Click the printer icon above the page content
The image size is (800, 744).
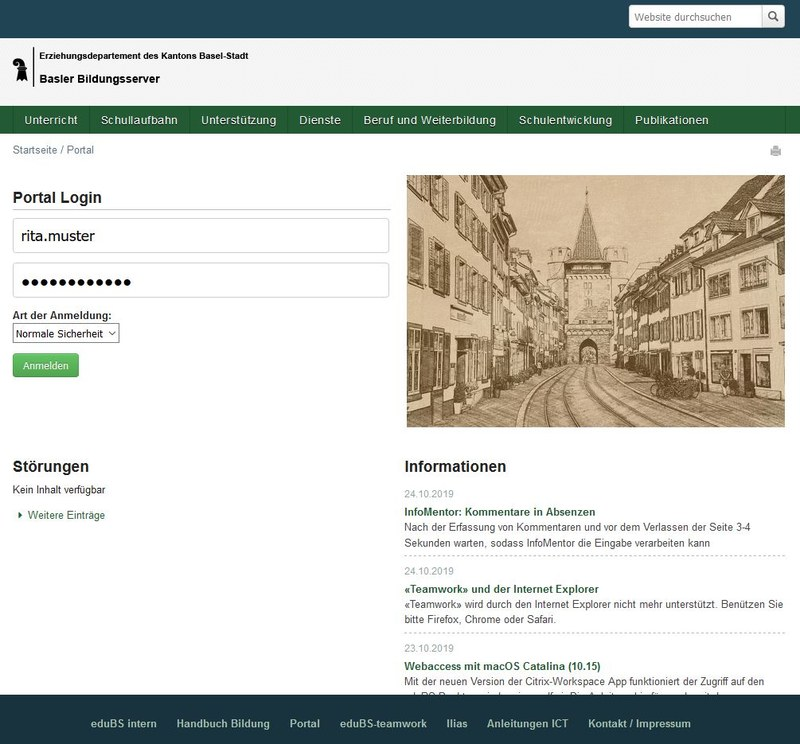(774, 149)
